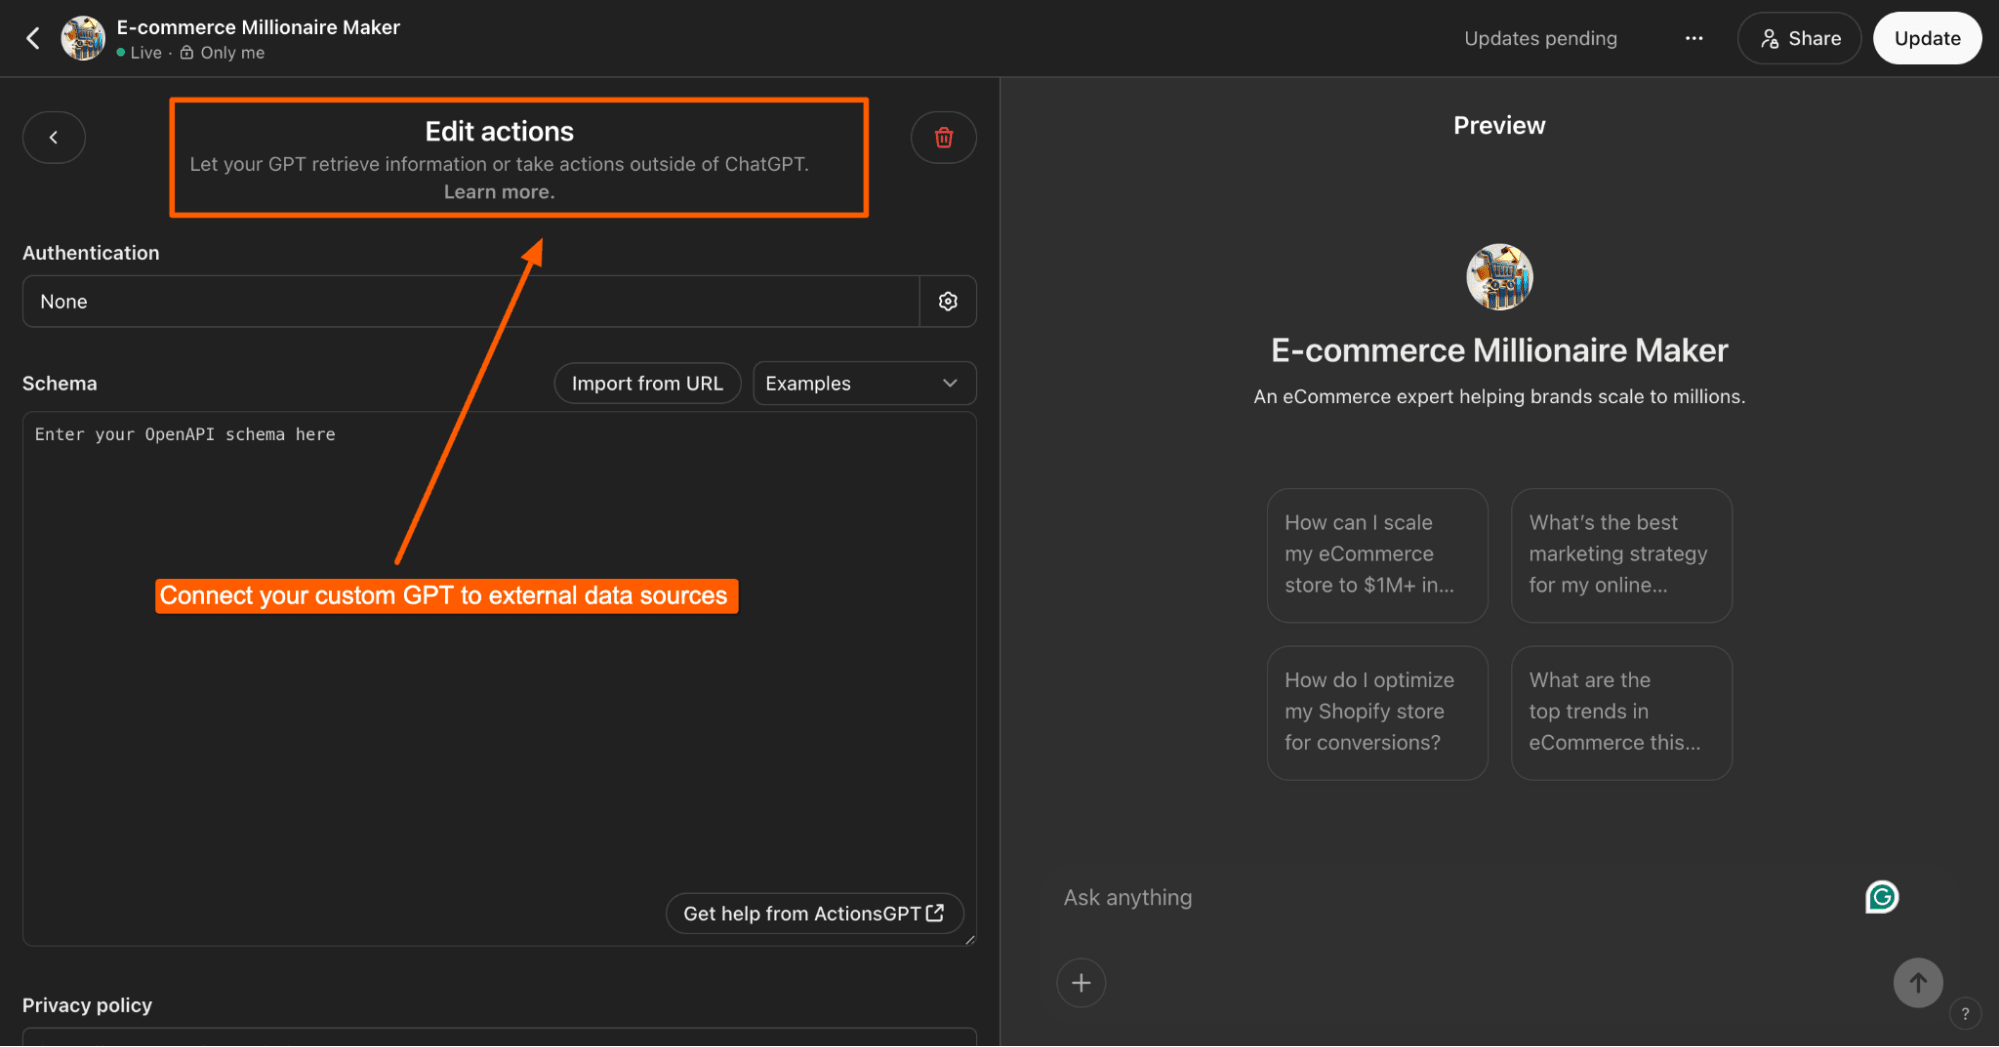The width and height of the screenshot is (1999, 1047).
Task: Click the 'Updates pending' status text
Action: click(x=1540, y=38)
